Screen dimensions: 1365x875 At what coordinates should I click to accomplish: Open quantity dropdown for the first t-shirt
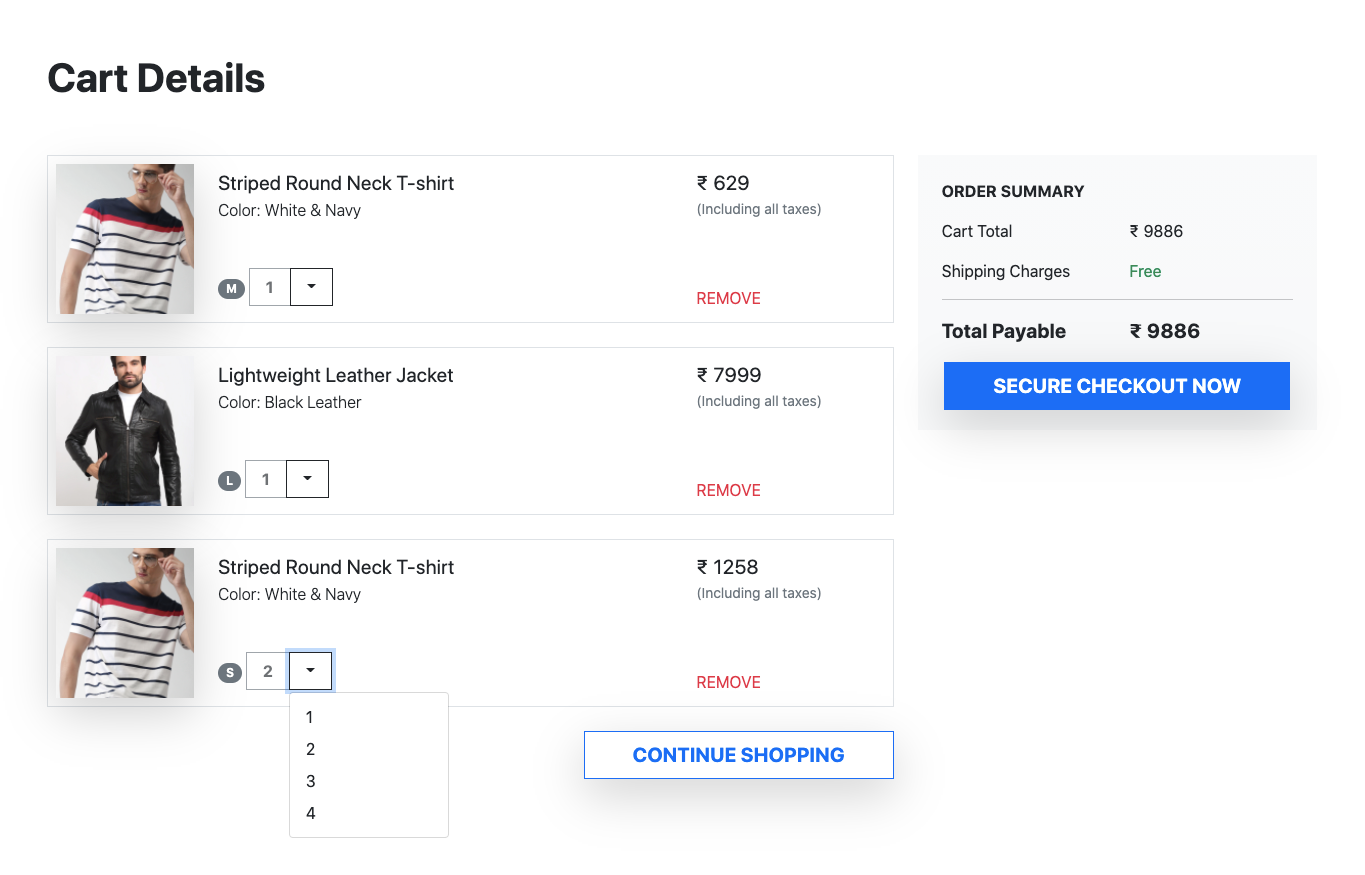(x=311, y=286)
